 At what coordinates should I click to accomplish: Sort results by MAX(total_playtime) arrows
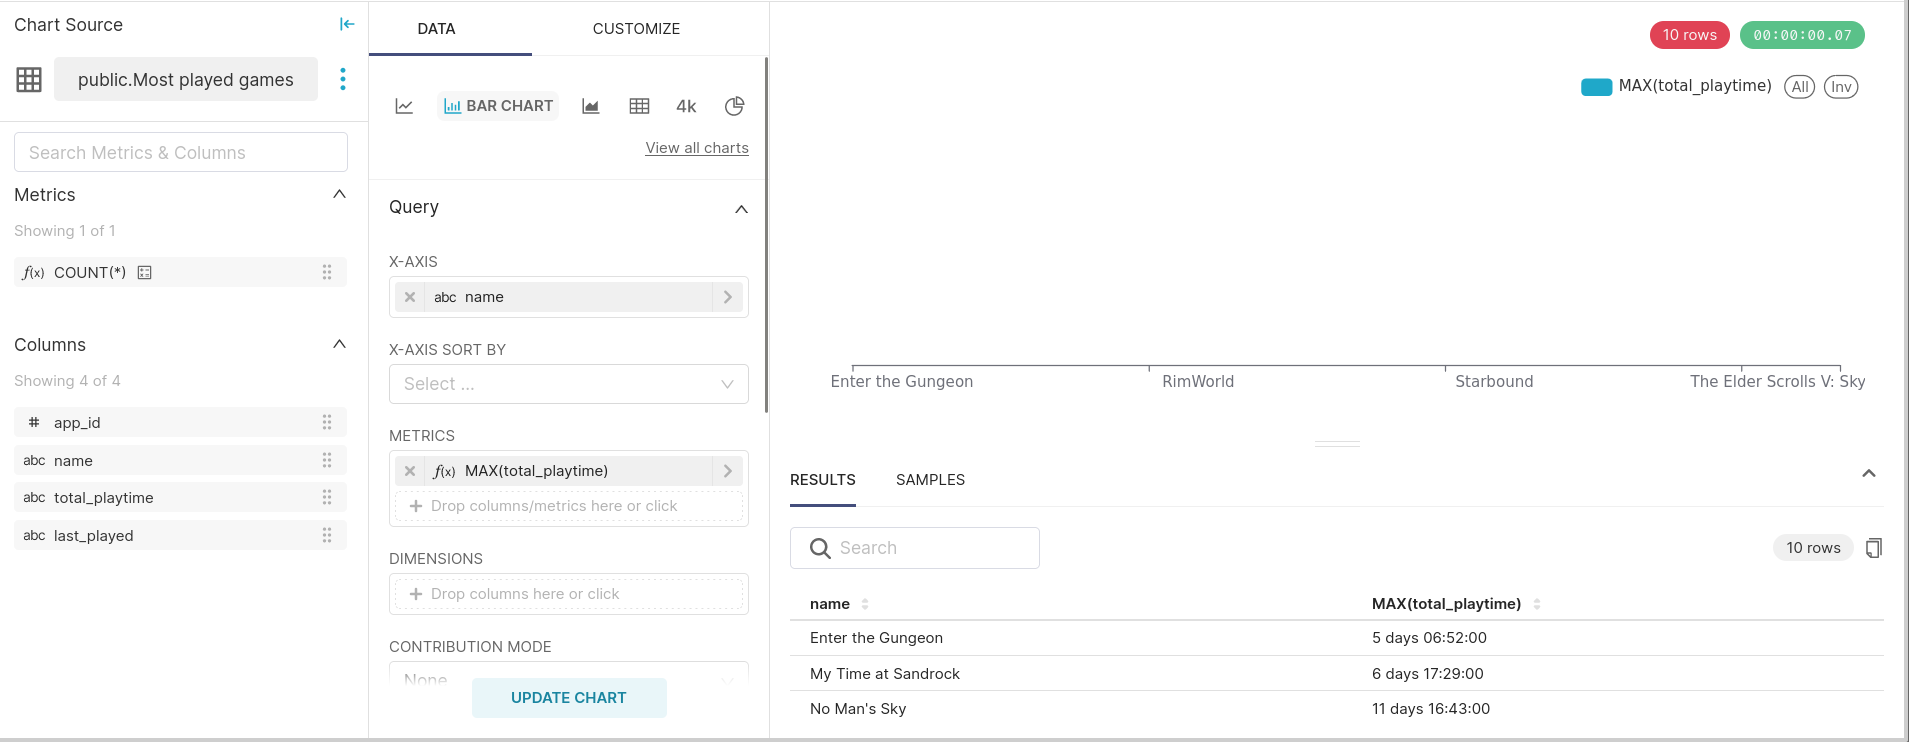1537,604
